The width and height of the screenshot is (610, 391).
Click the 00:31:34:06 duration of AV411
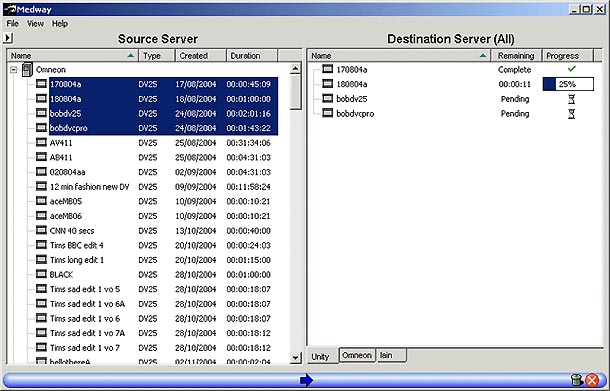point(249,143)
